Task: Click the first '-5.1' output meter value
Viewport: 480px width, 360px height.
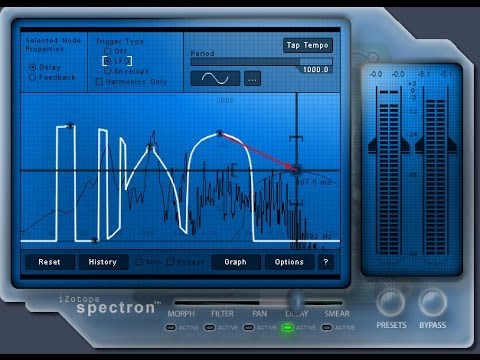Action: [424, 74]
